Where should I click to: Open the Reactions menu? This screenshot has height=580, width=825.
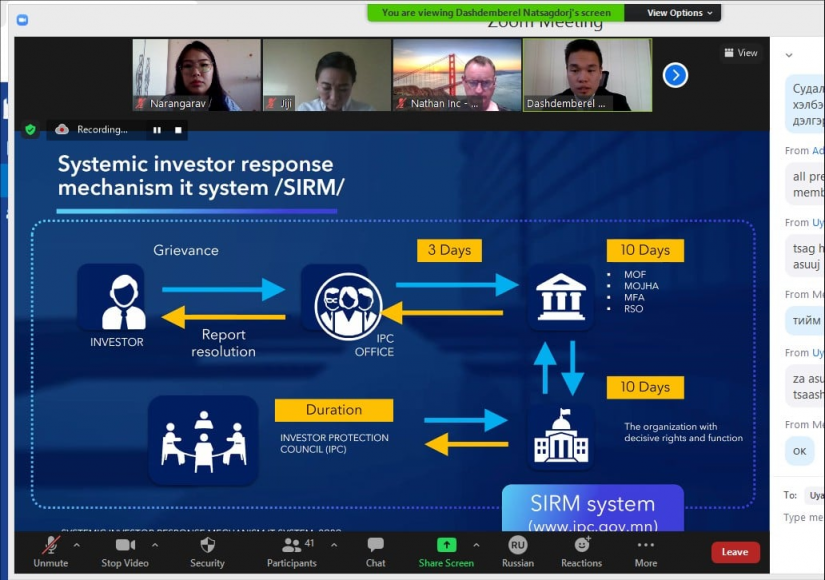pyautogui.click(x=581, y=552)
